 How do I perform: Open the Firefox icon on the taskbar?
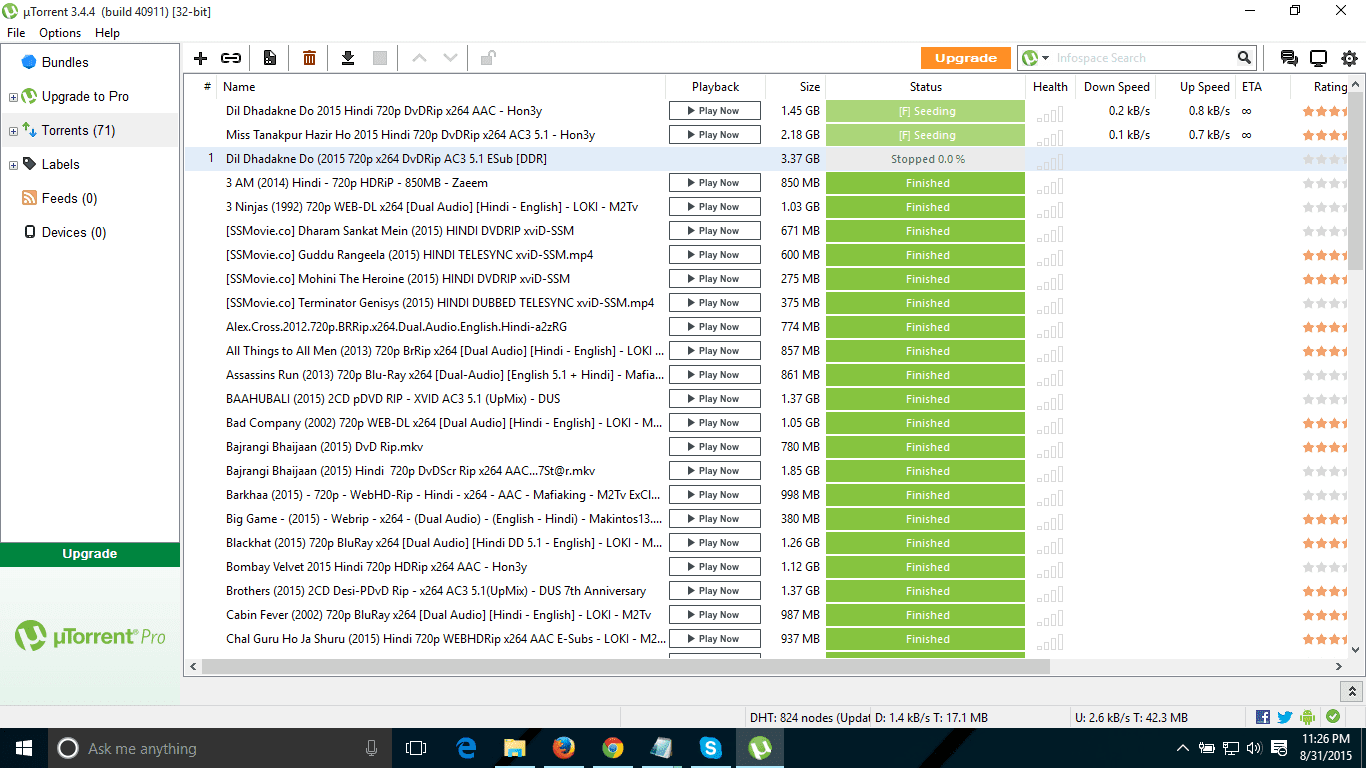coord(564,748)
